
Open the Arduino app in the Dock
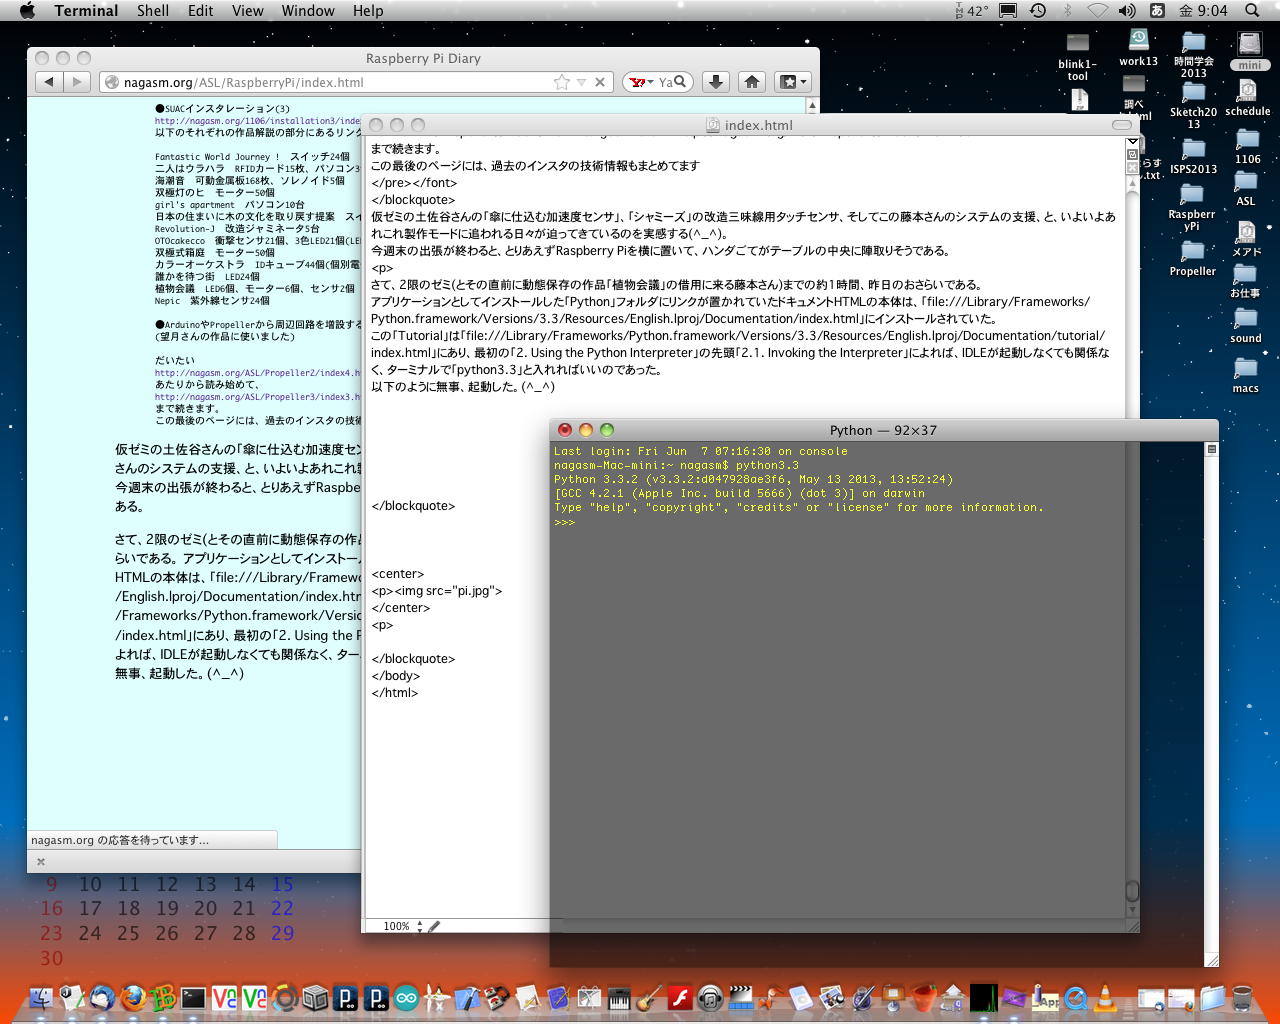click(406, 997)
